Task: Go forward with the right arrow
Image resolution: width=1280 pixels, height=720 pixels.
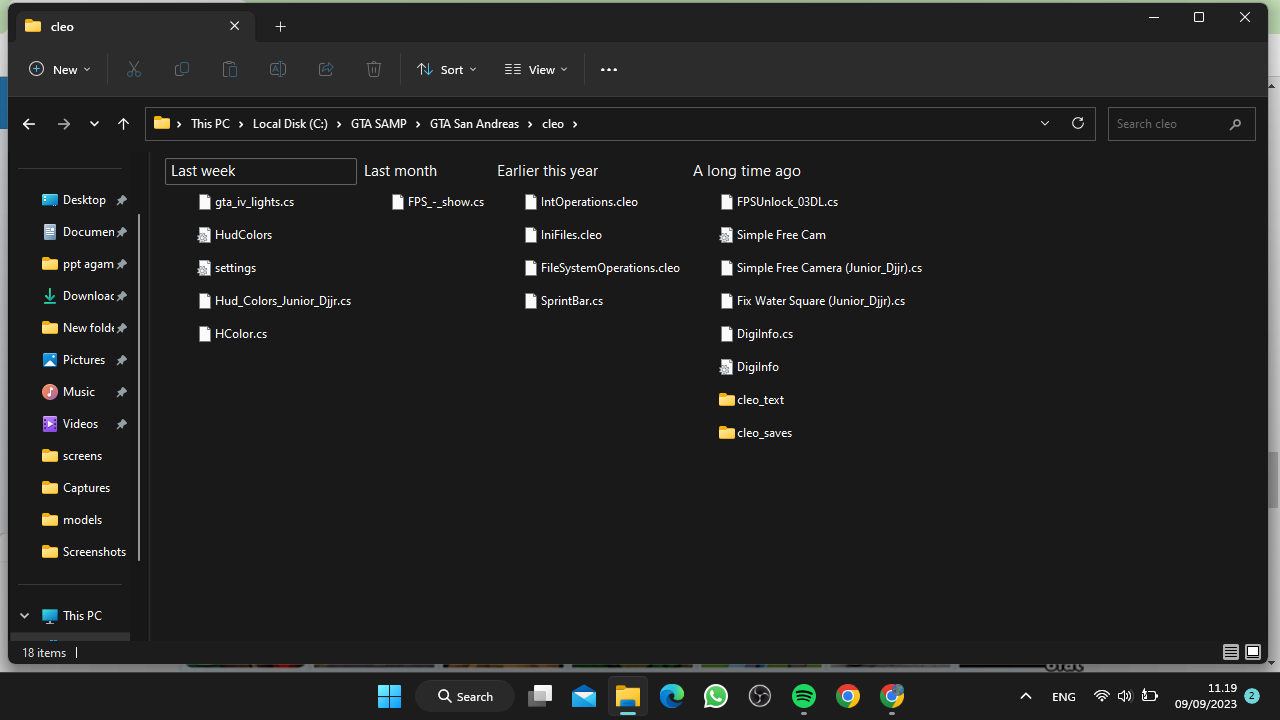Action: [x=64, y=124]
